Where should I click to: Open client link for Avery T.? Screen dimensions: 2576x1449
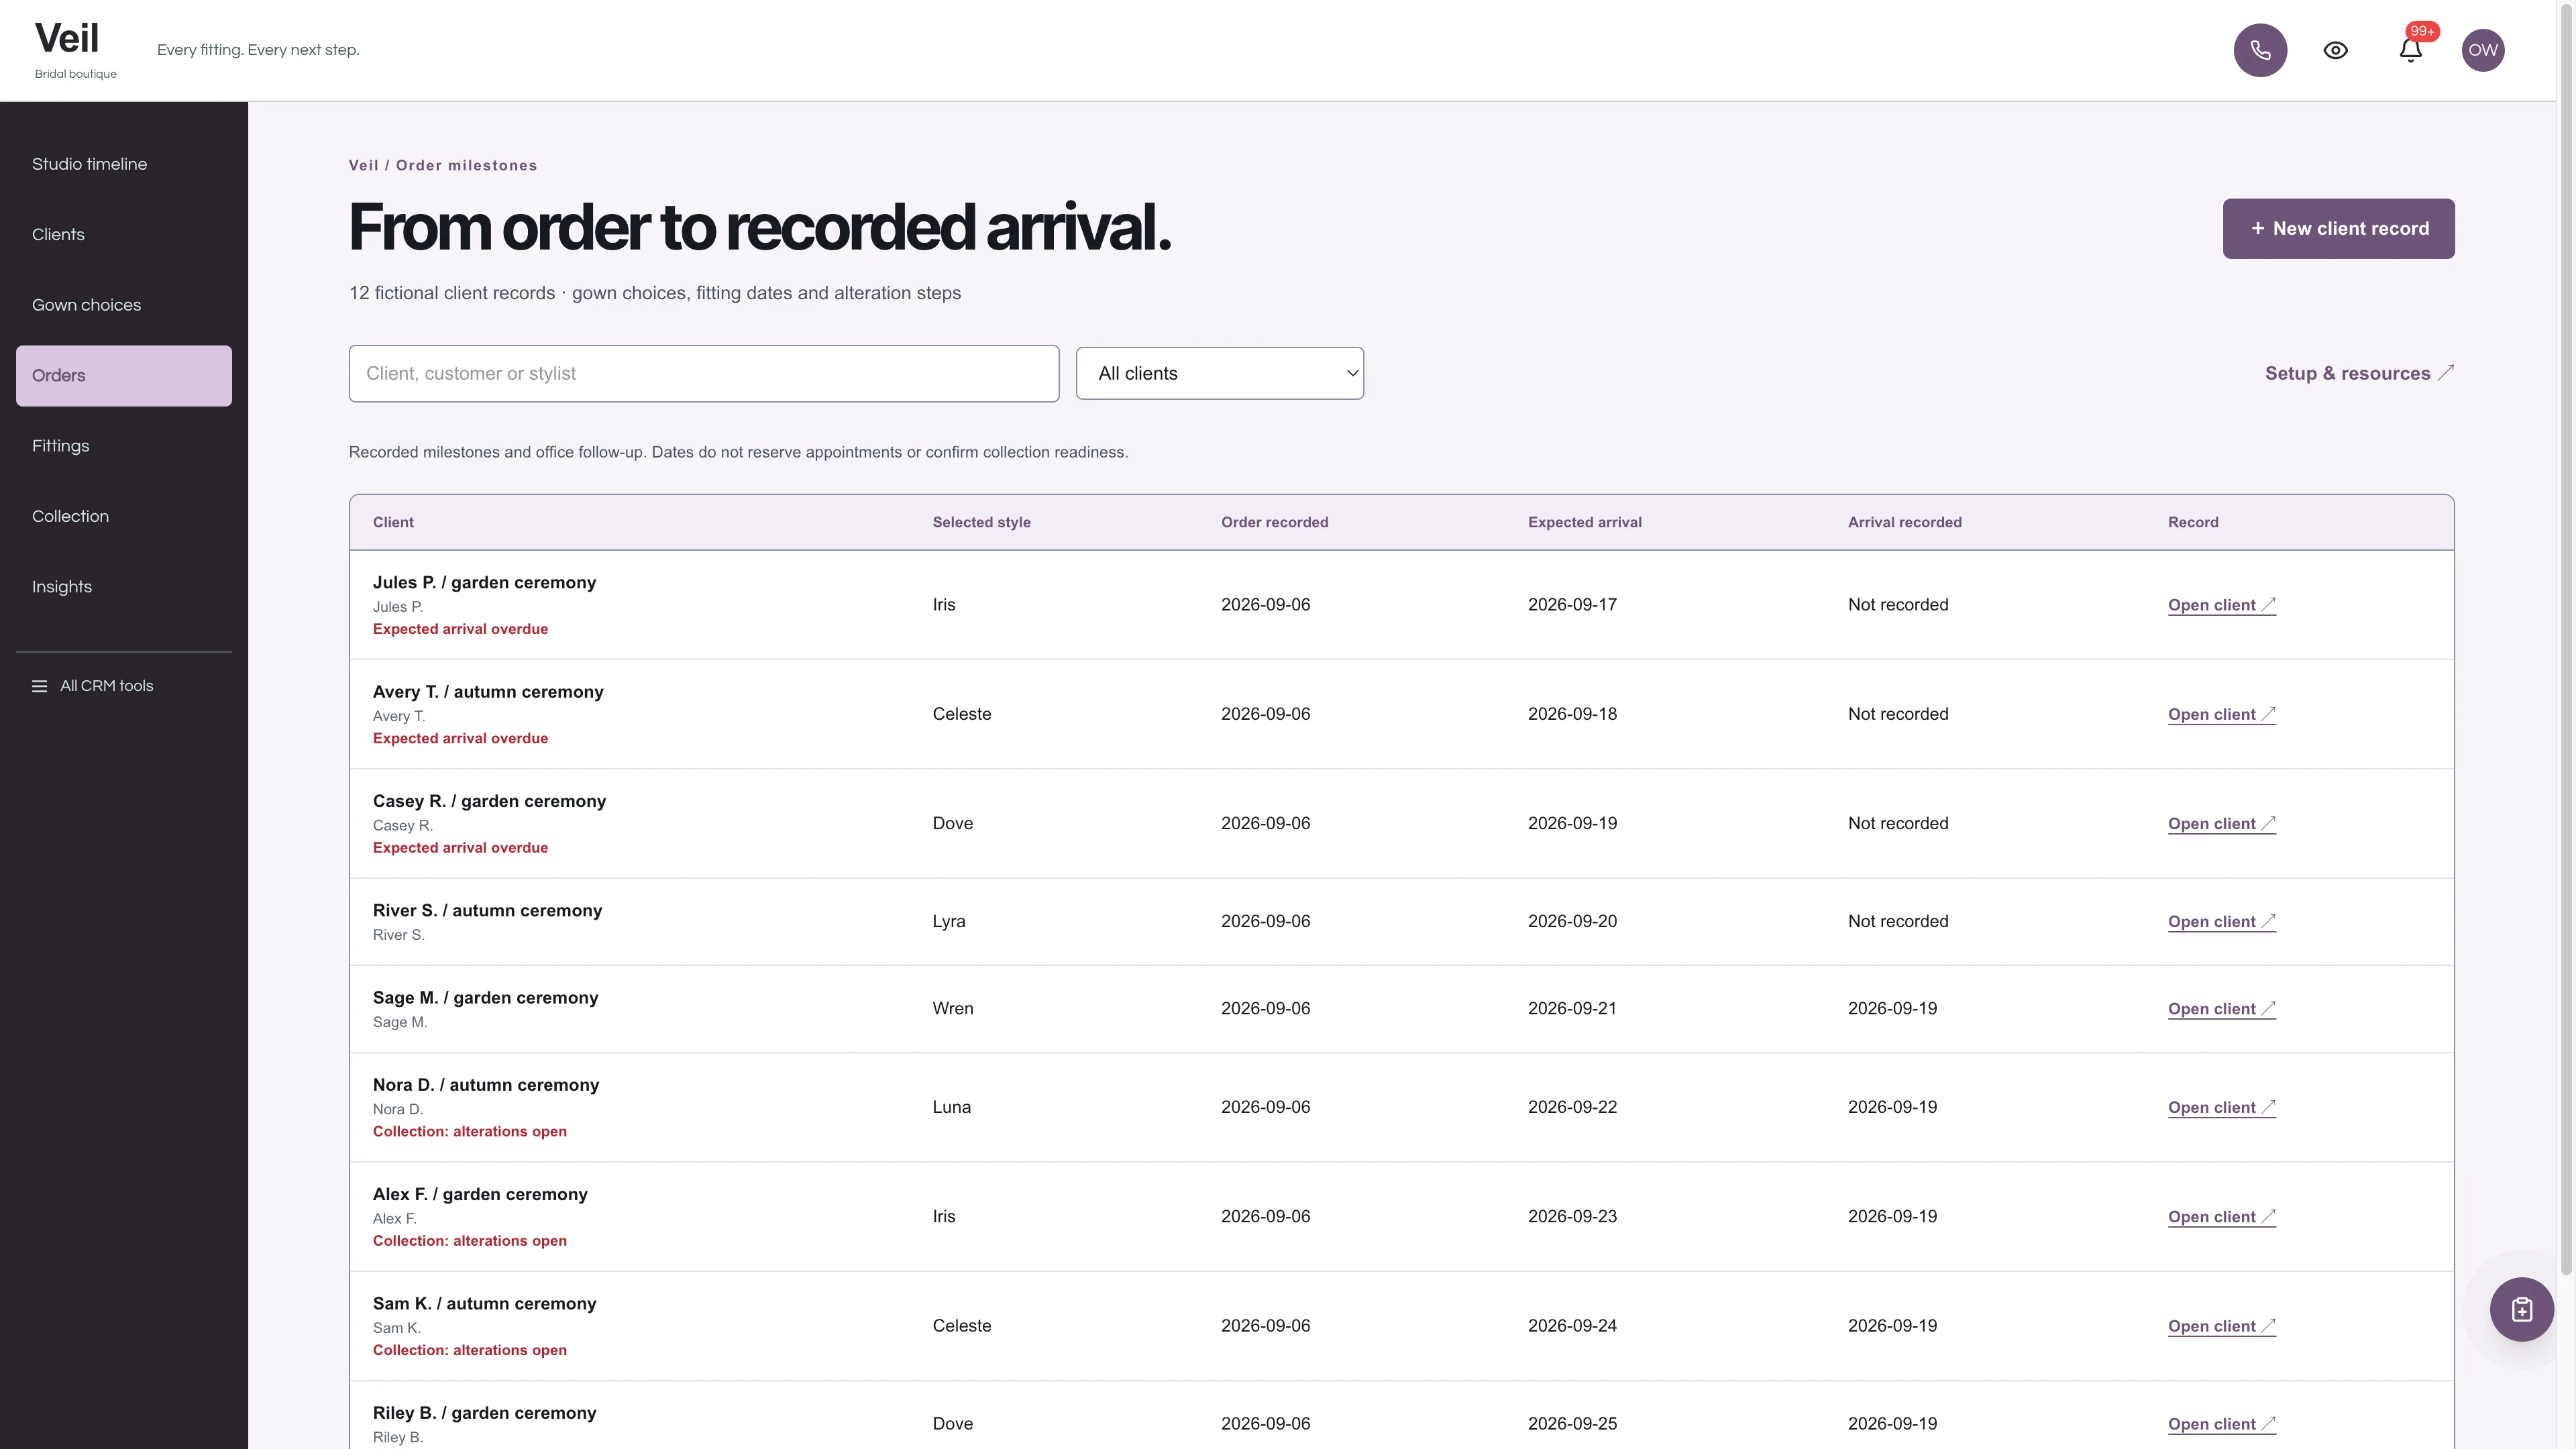2221,714
